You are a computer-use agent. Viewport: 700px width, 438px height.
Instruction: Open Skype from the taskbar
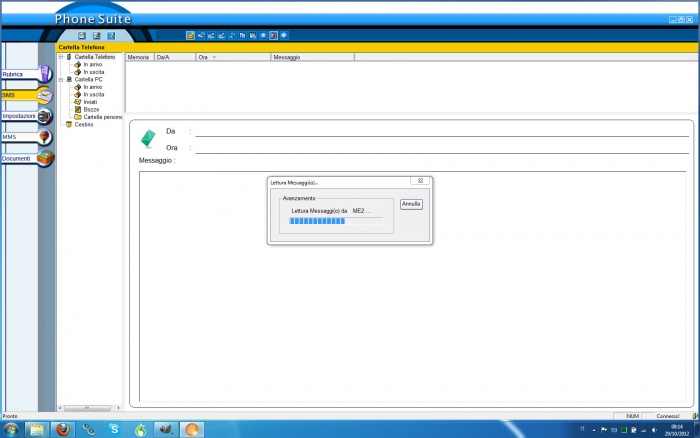[x=114, y=430]
